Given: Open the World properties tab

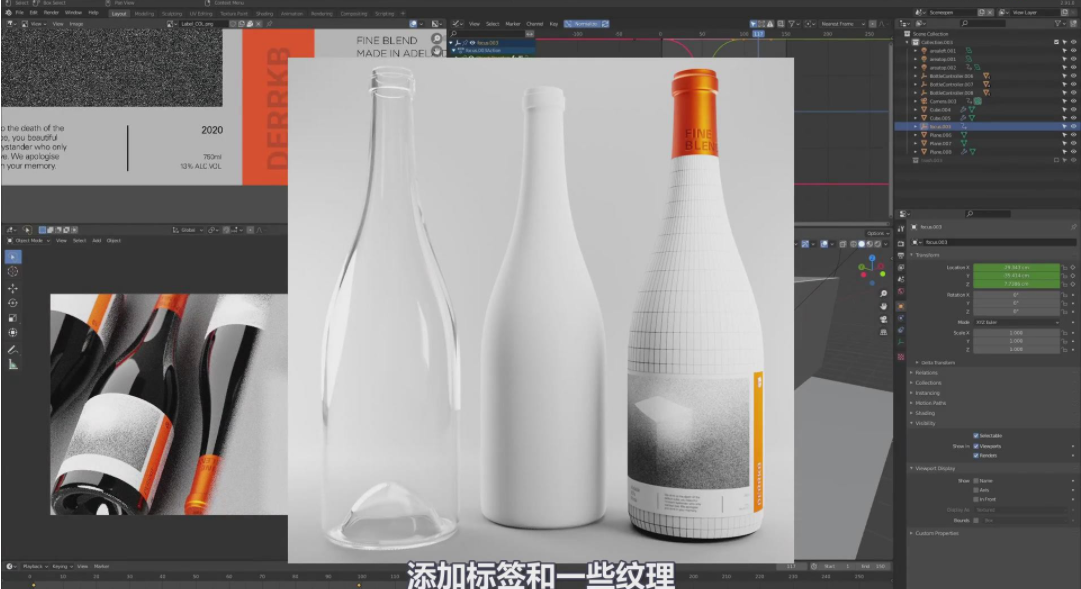Looking at the screenshot, I should 901,292.
